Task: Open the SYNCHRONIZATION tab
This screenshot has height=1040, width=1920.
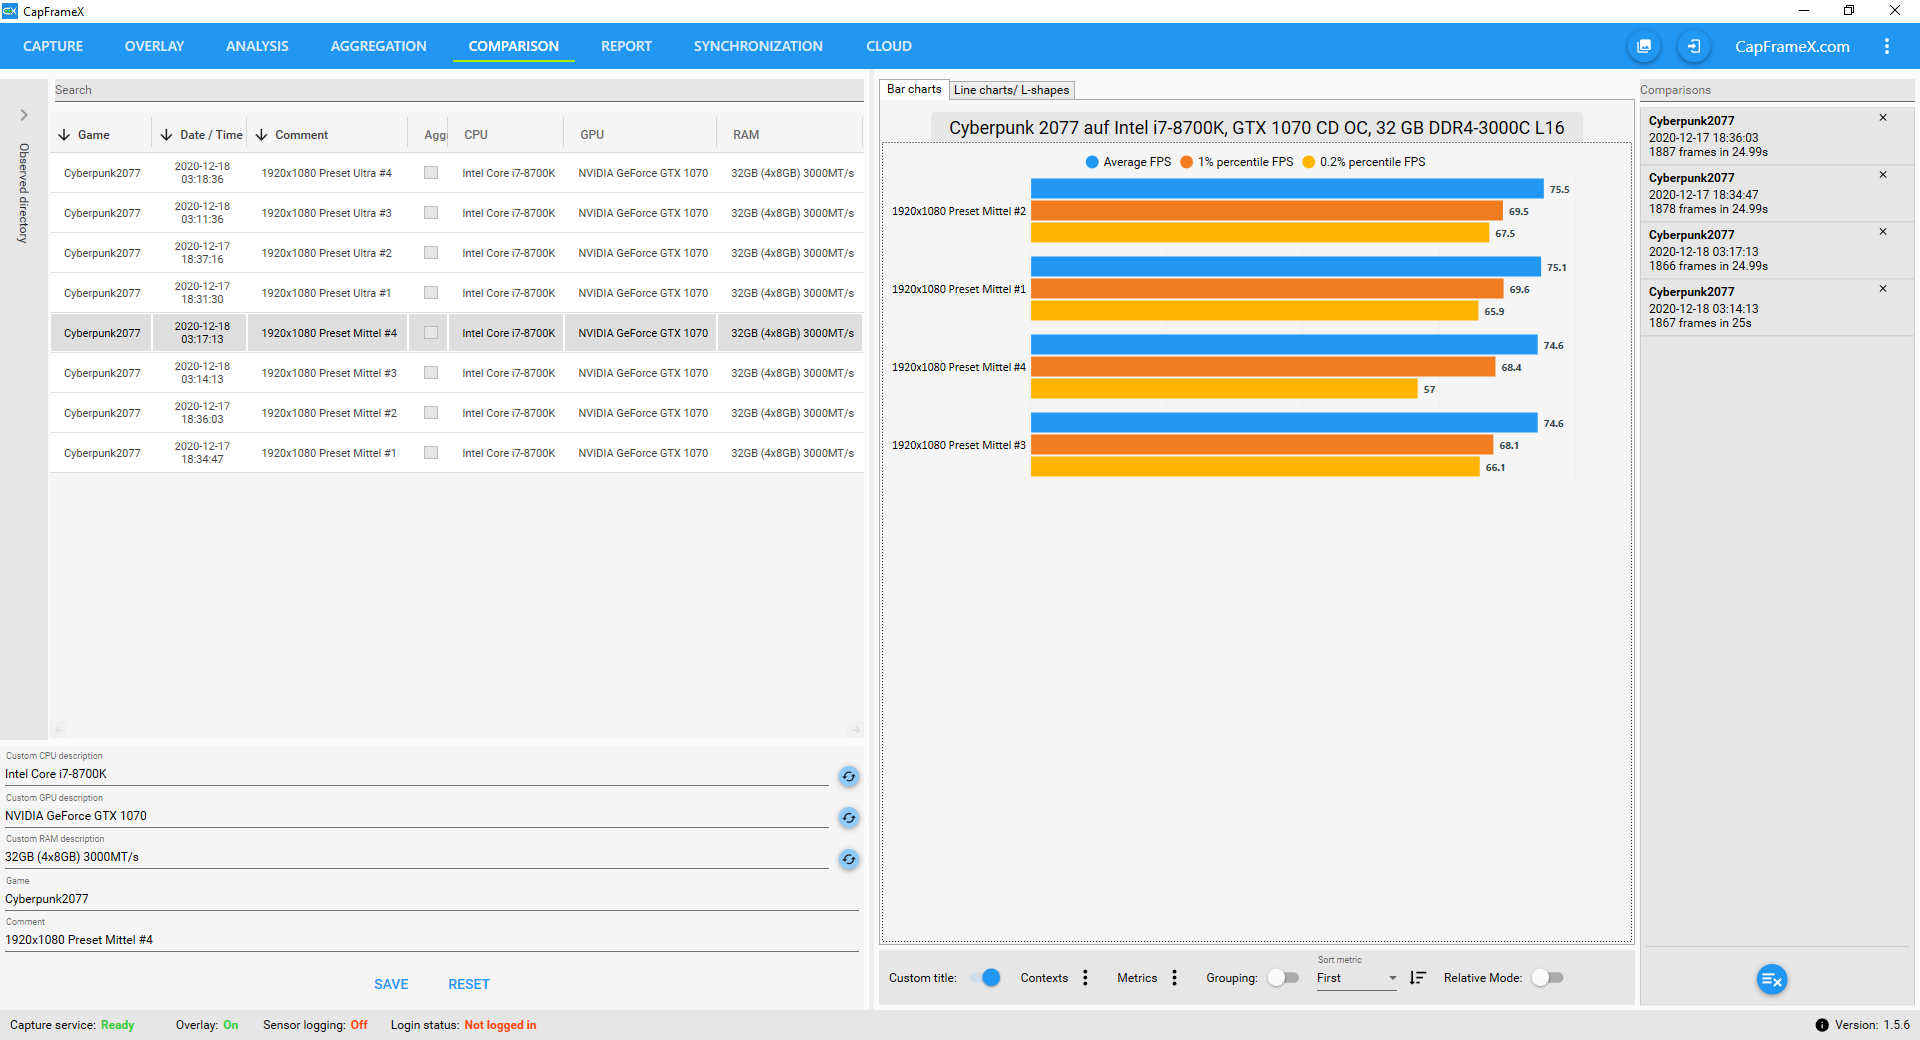Action: pos(758,46)
